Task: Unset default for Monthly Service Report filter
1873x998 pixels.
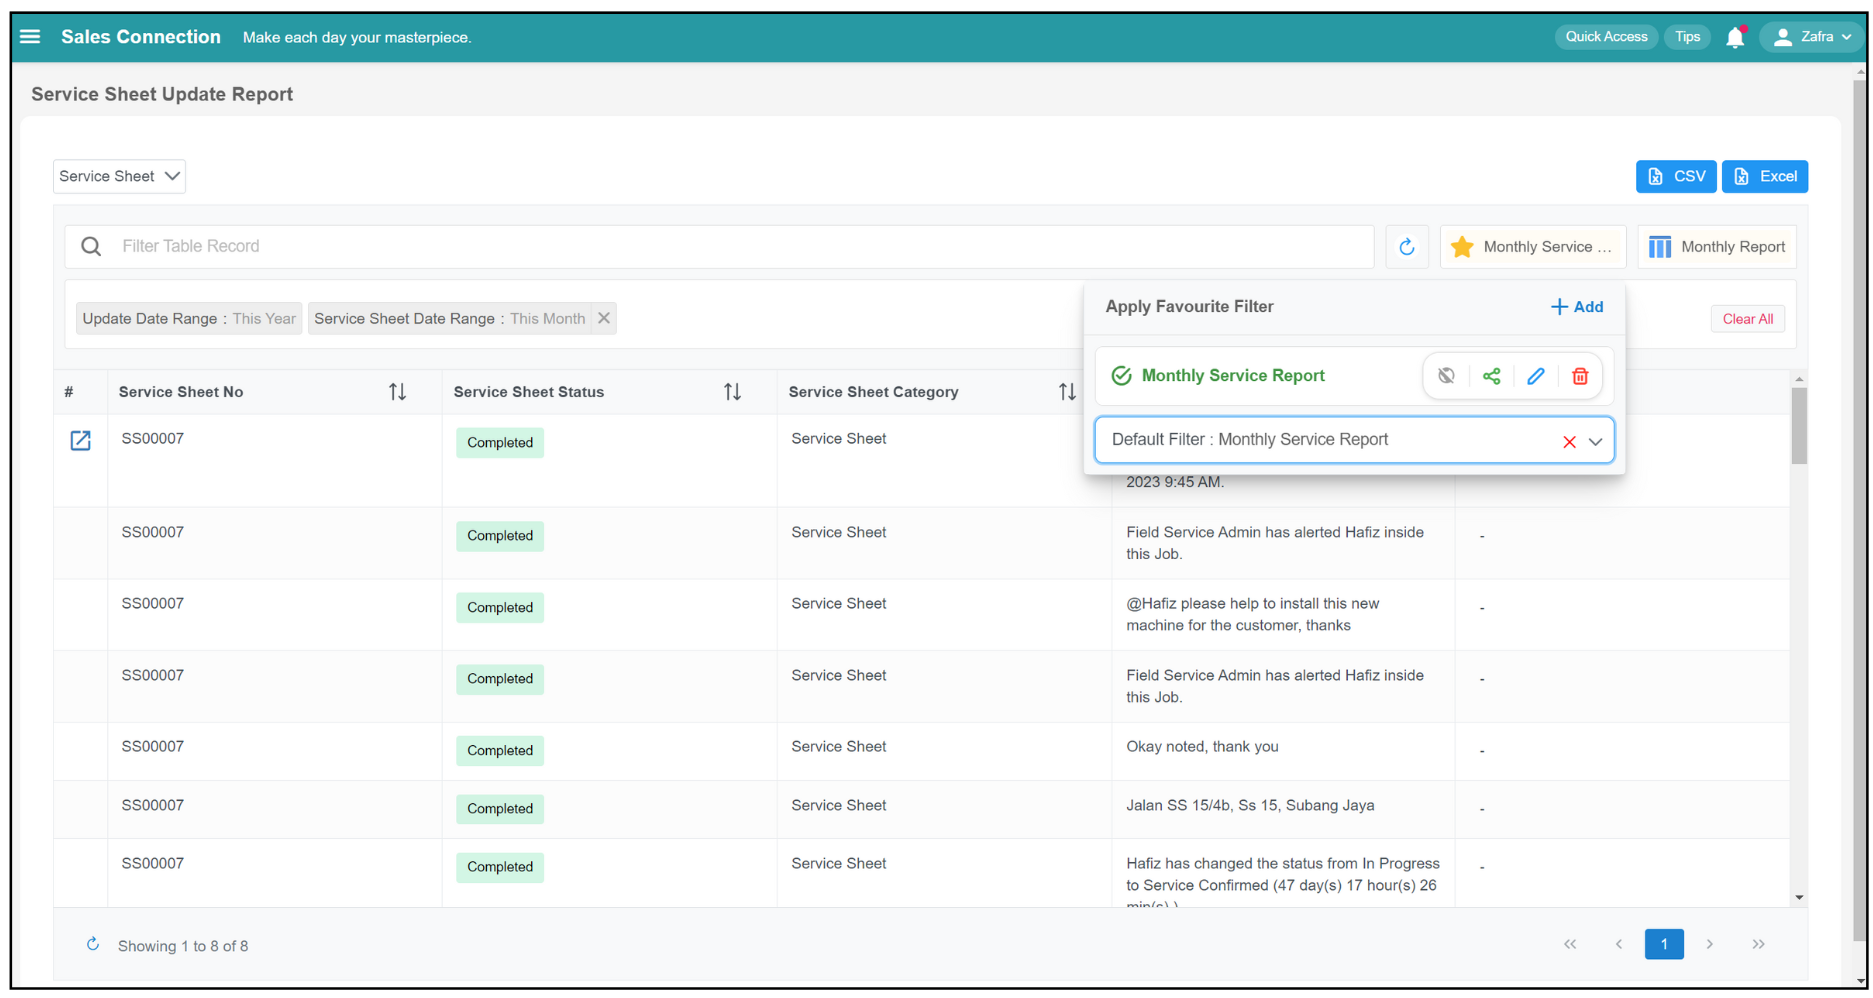Action: [x=1446, y=376]
